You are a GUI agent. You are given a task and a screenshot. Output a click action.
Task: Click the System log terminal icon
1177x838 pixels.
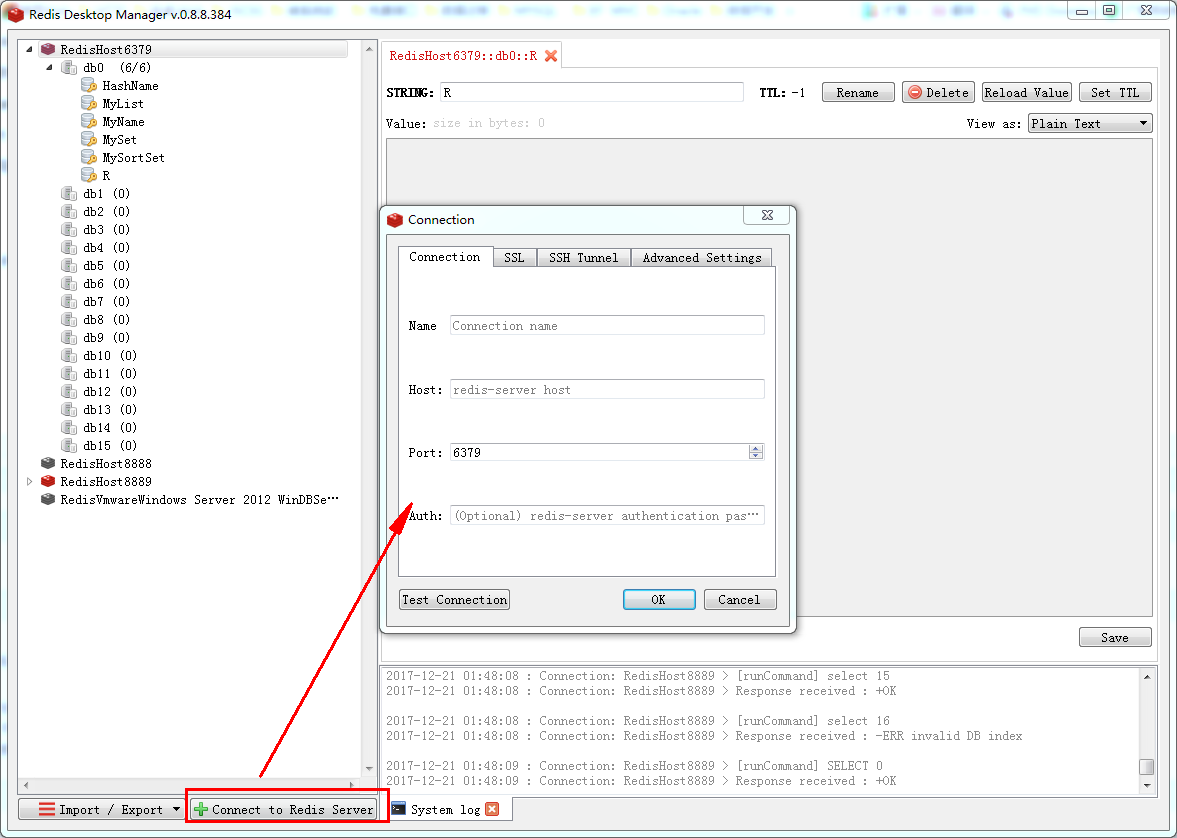click(399, 809)
